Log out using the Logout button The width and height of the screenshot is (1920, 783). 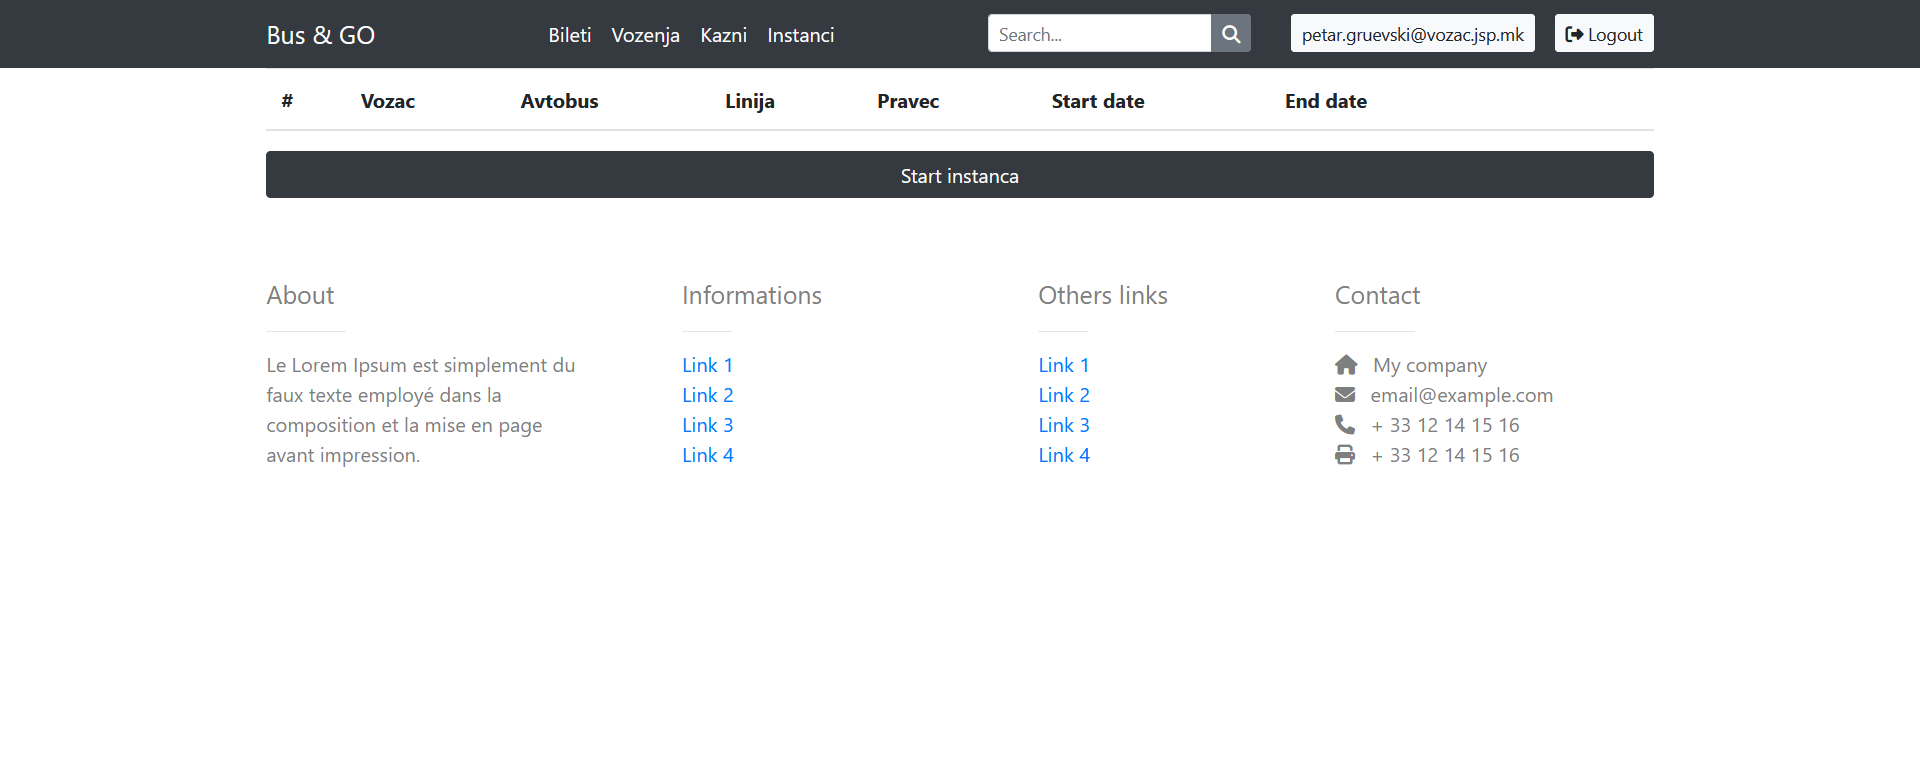[x=1603, y=34]
